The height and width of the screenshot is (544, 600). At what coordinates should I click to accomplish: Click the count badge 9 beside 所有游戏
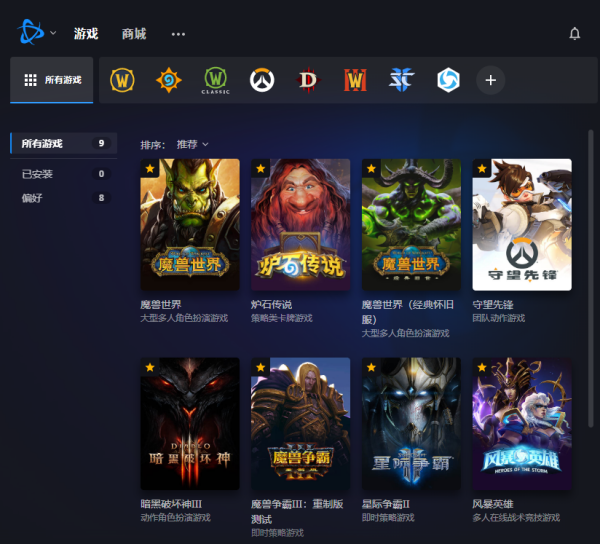pyautogui.click(x=101, y=143)
